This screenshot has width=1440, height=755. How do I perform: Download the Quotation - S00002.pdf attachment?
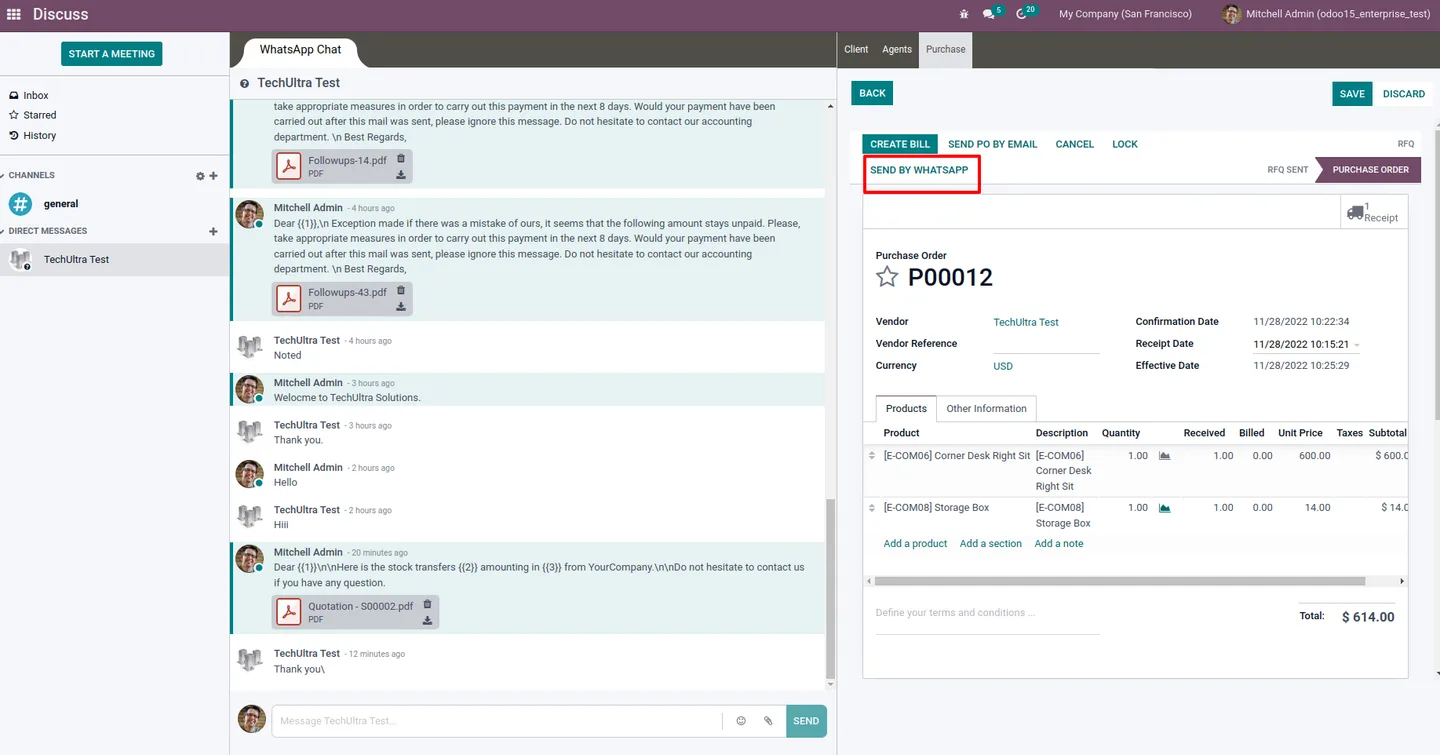427,620
